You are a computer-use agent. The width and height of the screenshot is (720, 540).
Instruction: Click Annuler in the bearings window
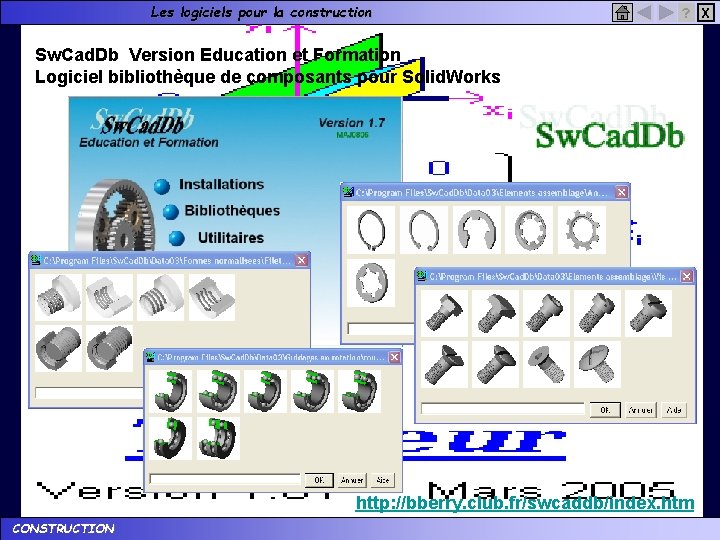click(x=352, y=480)
